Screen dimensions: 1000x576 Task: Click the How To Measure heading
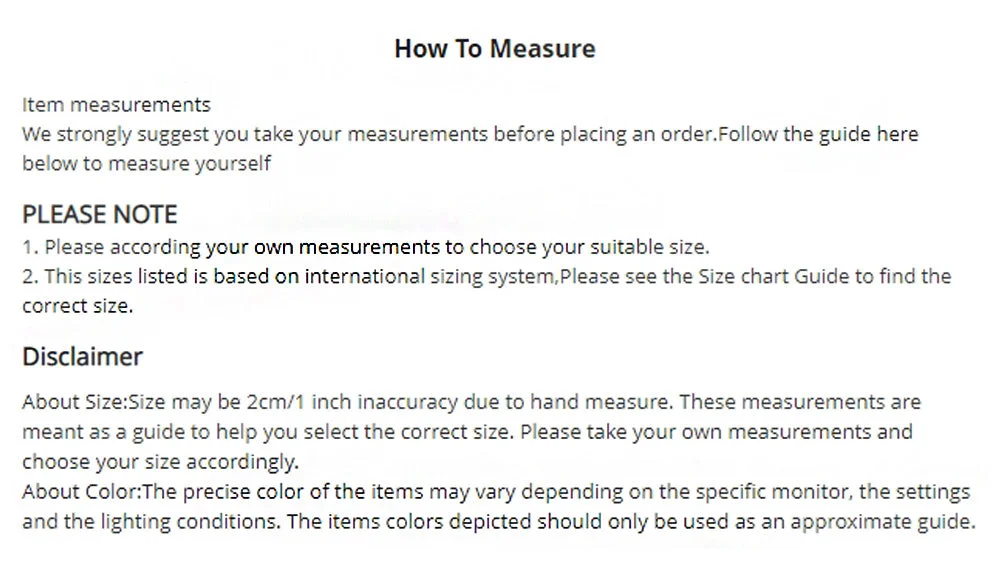pyautogui.click(x=495, y=48)
